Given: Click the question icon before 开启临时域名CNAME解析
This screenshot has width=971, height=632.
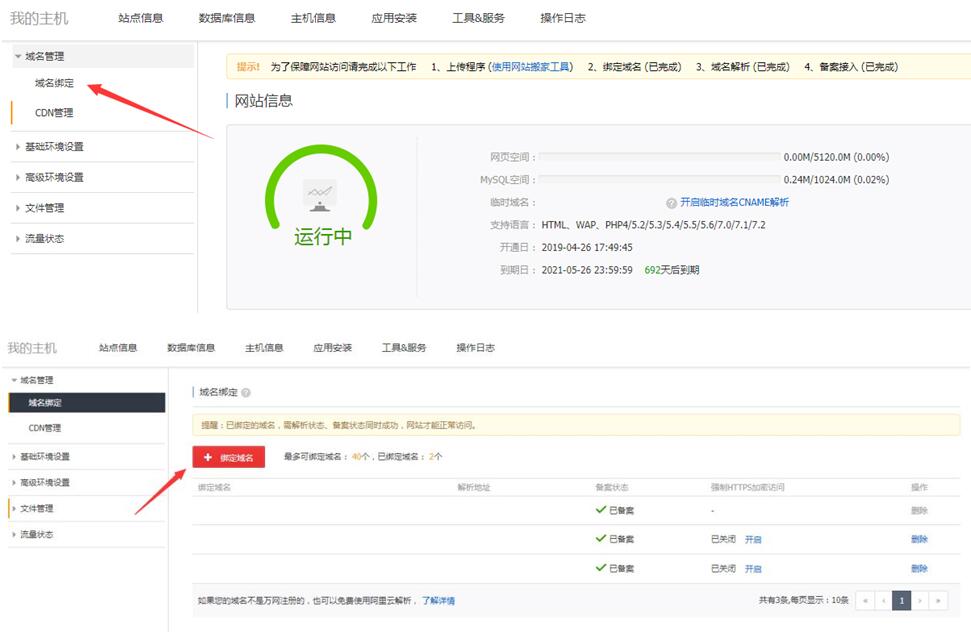Looking at the screenshot, I should click(671, 203).
